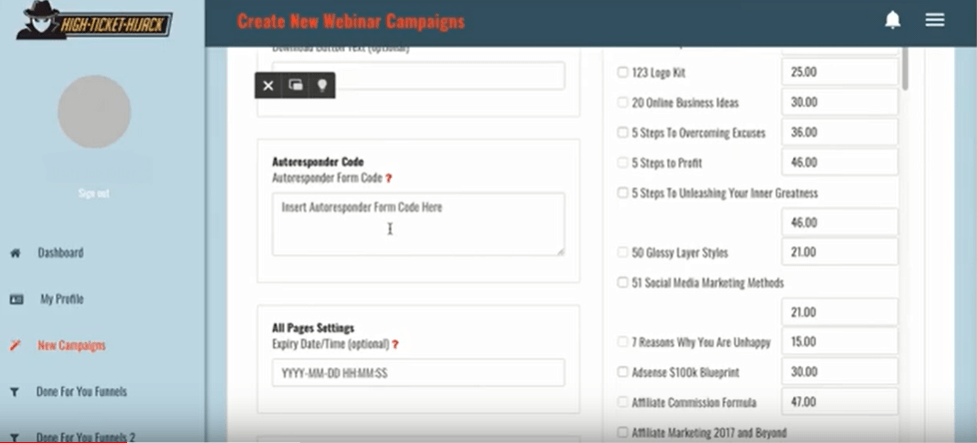
Task: Click the Autoresponder Form Code text area
Action: click(x=418, y=224)
